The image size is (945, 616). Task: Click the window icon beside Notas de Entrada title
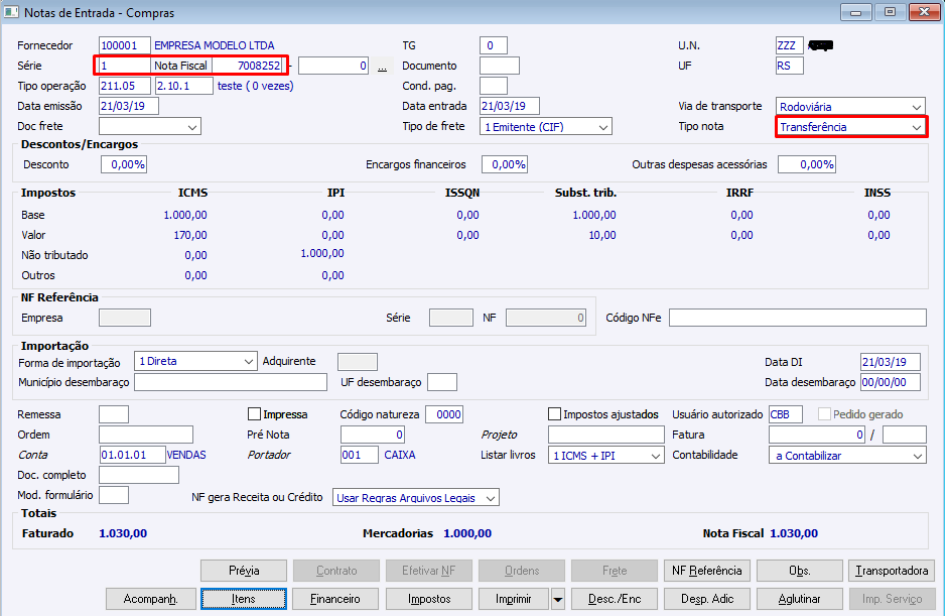11,12
